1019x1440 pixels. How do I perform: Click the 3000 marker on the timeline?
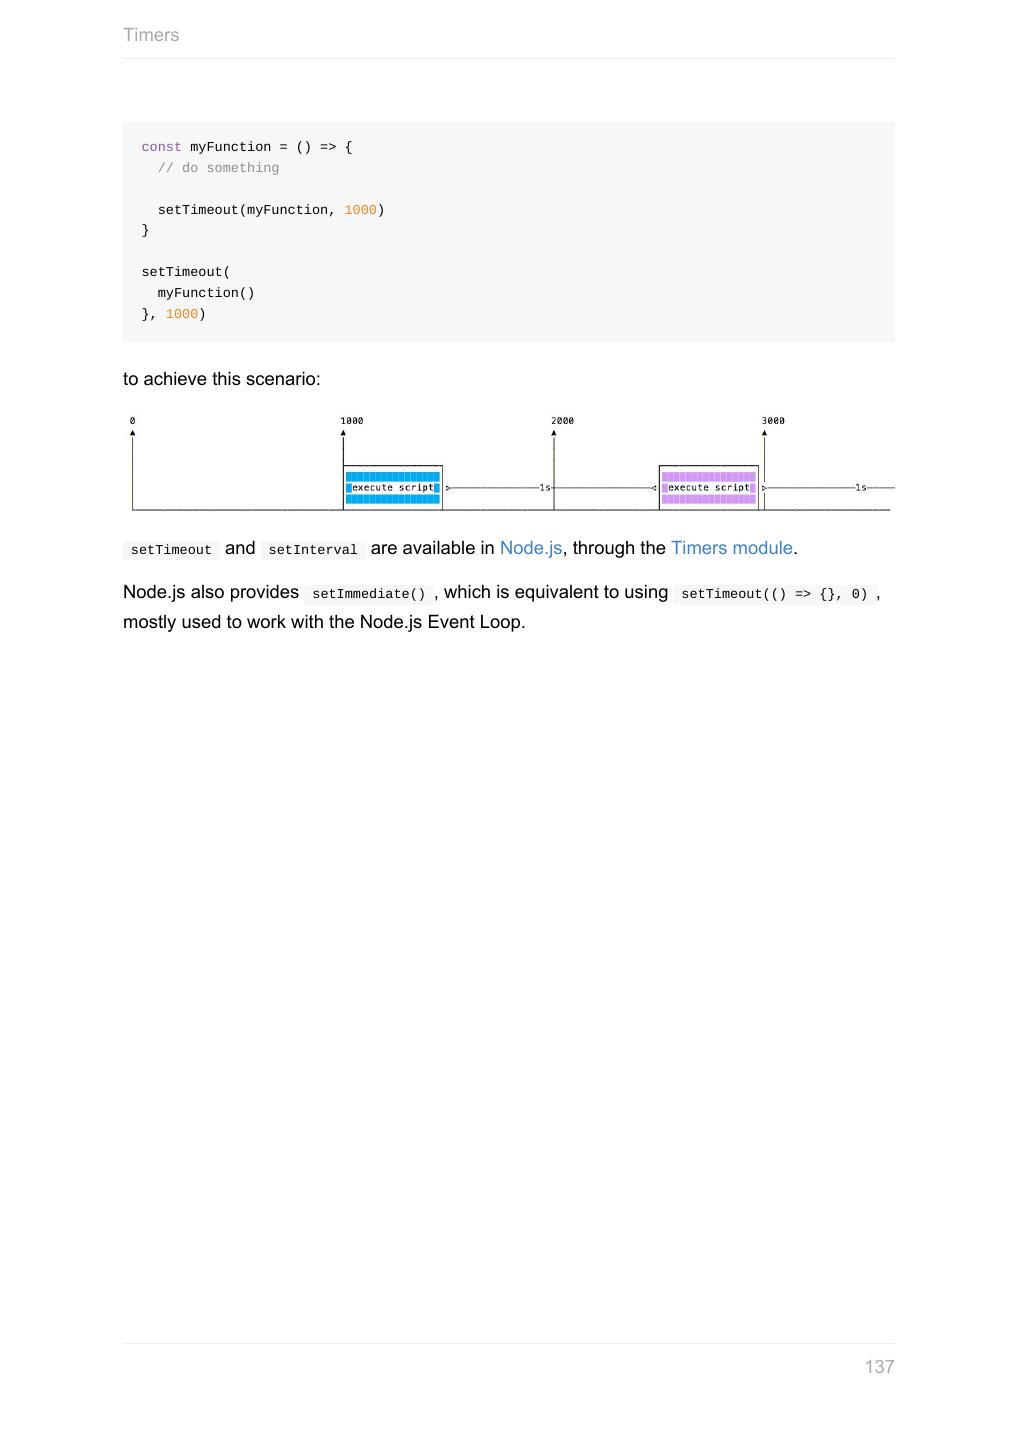coord(773,421)
